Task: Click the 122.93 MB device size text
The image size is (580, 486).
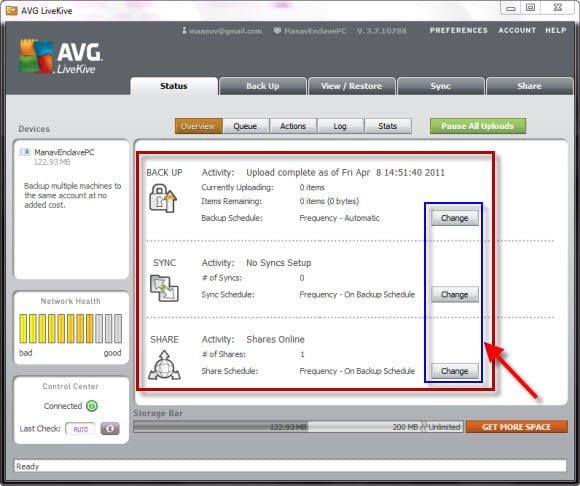Action: click(52, 162)
